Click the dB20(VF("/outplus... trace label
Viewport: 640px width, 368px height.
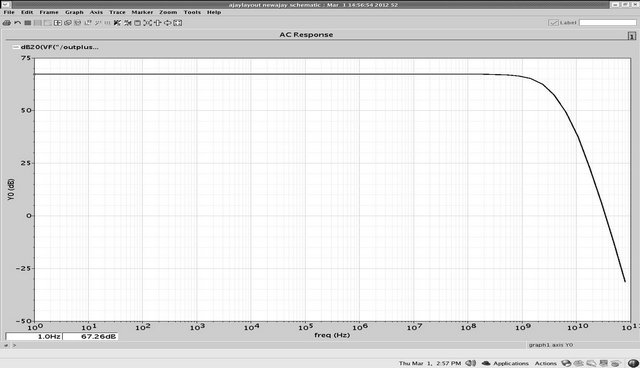(x=60, y=47)
